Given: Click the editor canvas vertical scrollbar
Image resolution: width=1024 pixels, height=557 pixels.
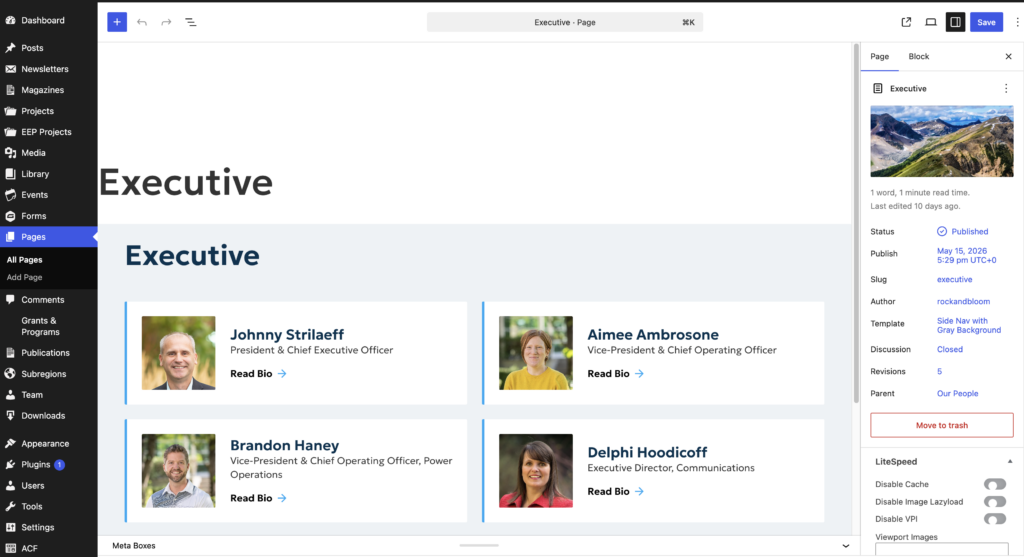Looking at the screenshot, I should point(856,225).
